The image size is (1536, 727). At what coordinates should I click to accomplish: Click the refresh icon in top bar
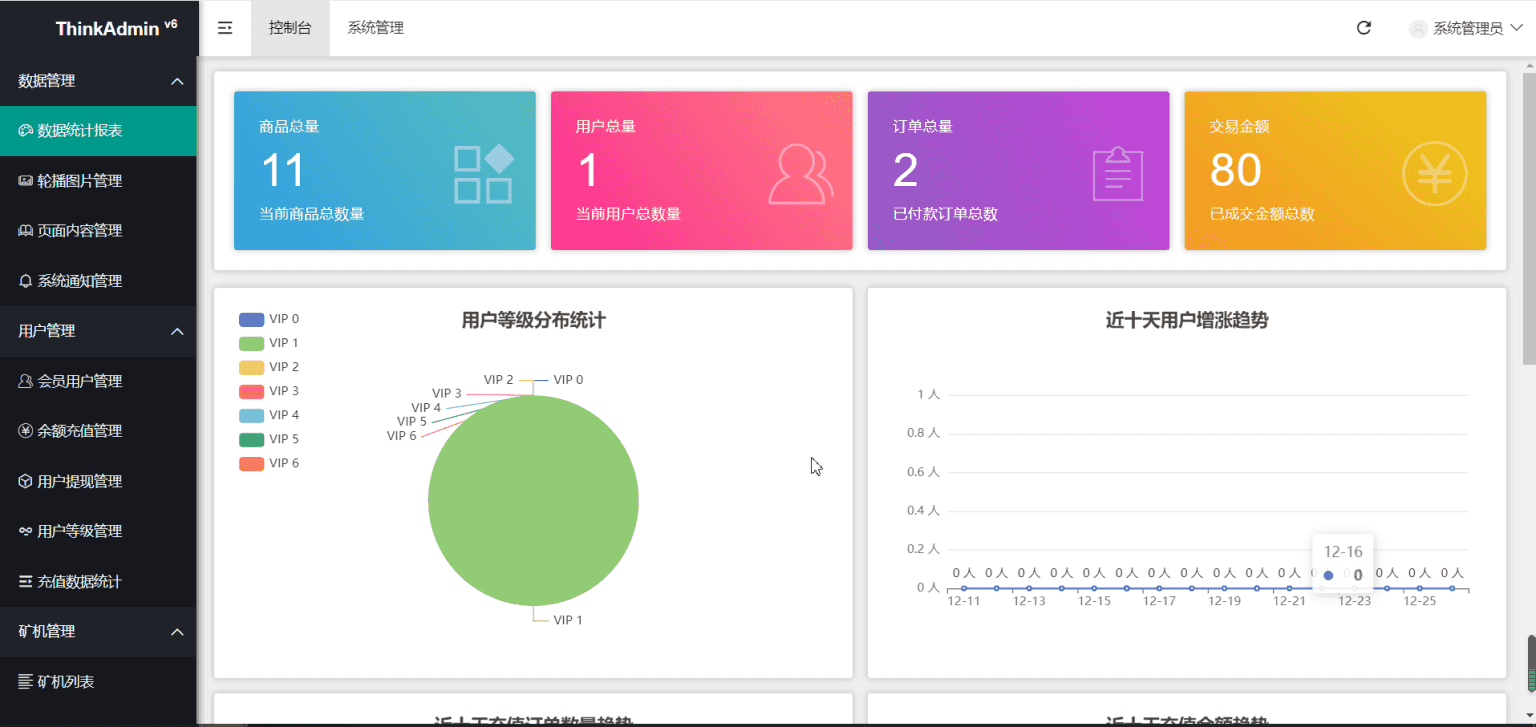click(x=1363, y=28)
